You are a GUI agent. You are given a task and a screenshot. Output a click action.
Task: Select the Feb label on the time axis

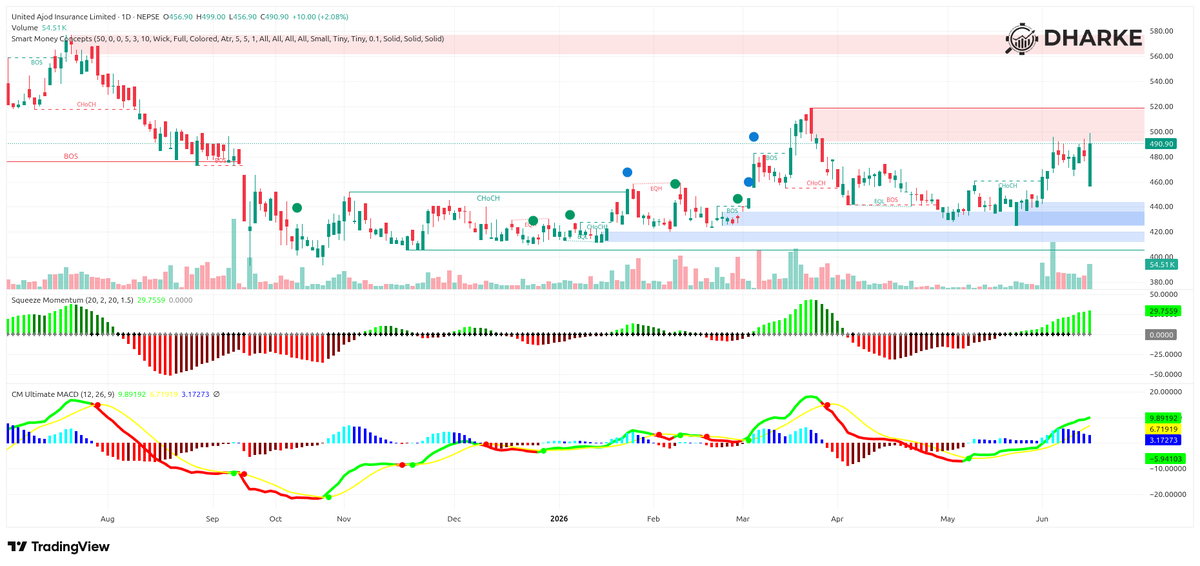pyautogui.click(x=654, y=520)
